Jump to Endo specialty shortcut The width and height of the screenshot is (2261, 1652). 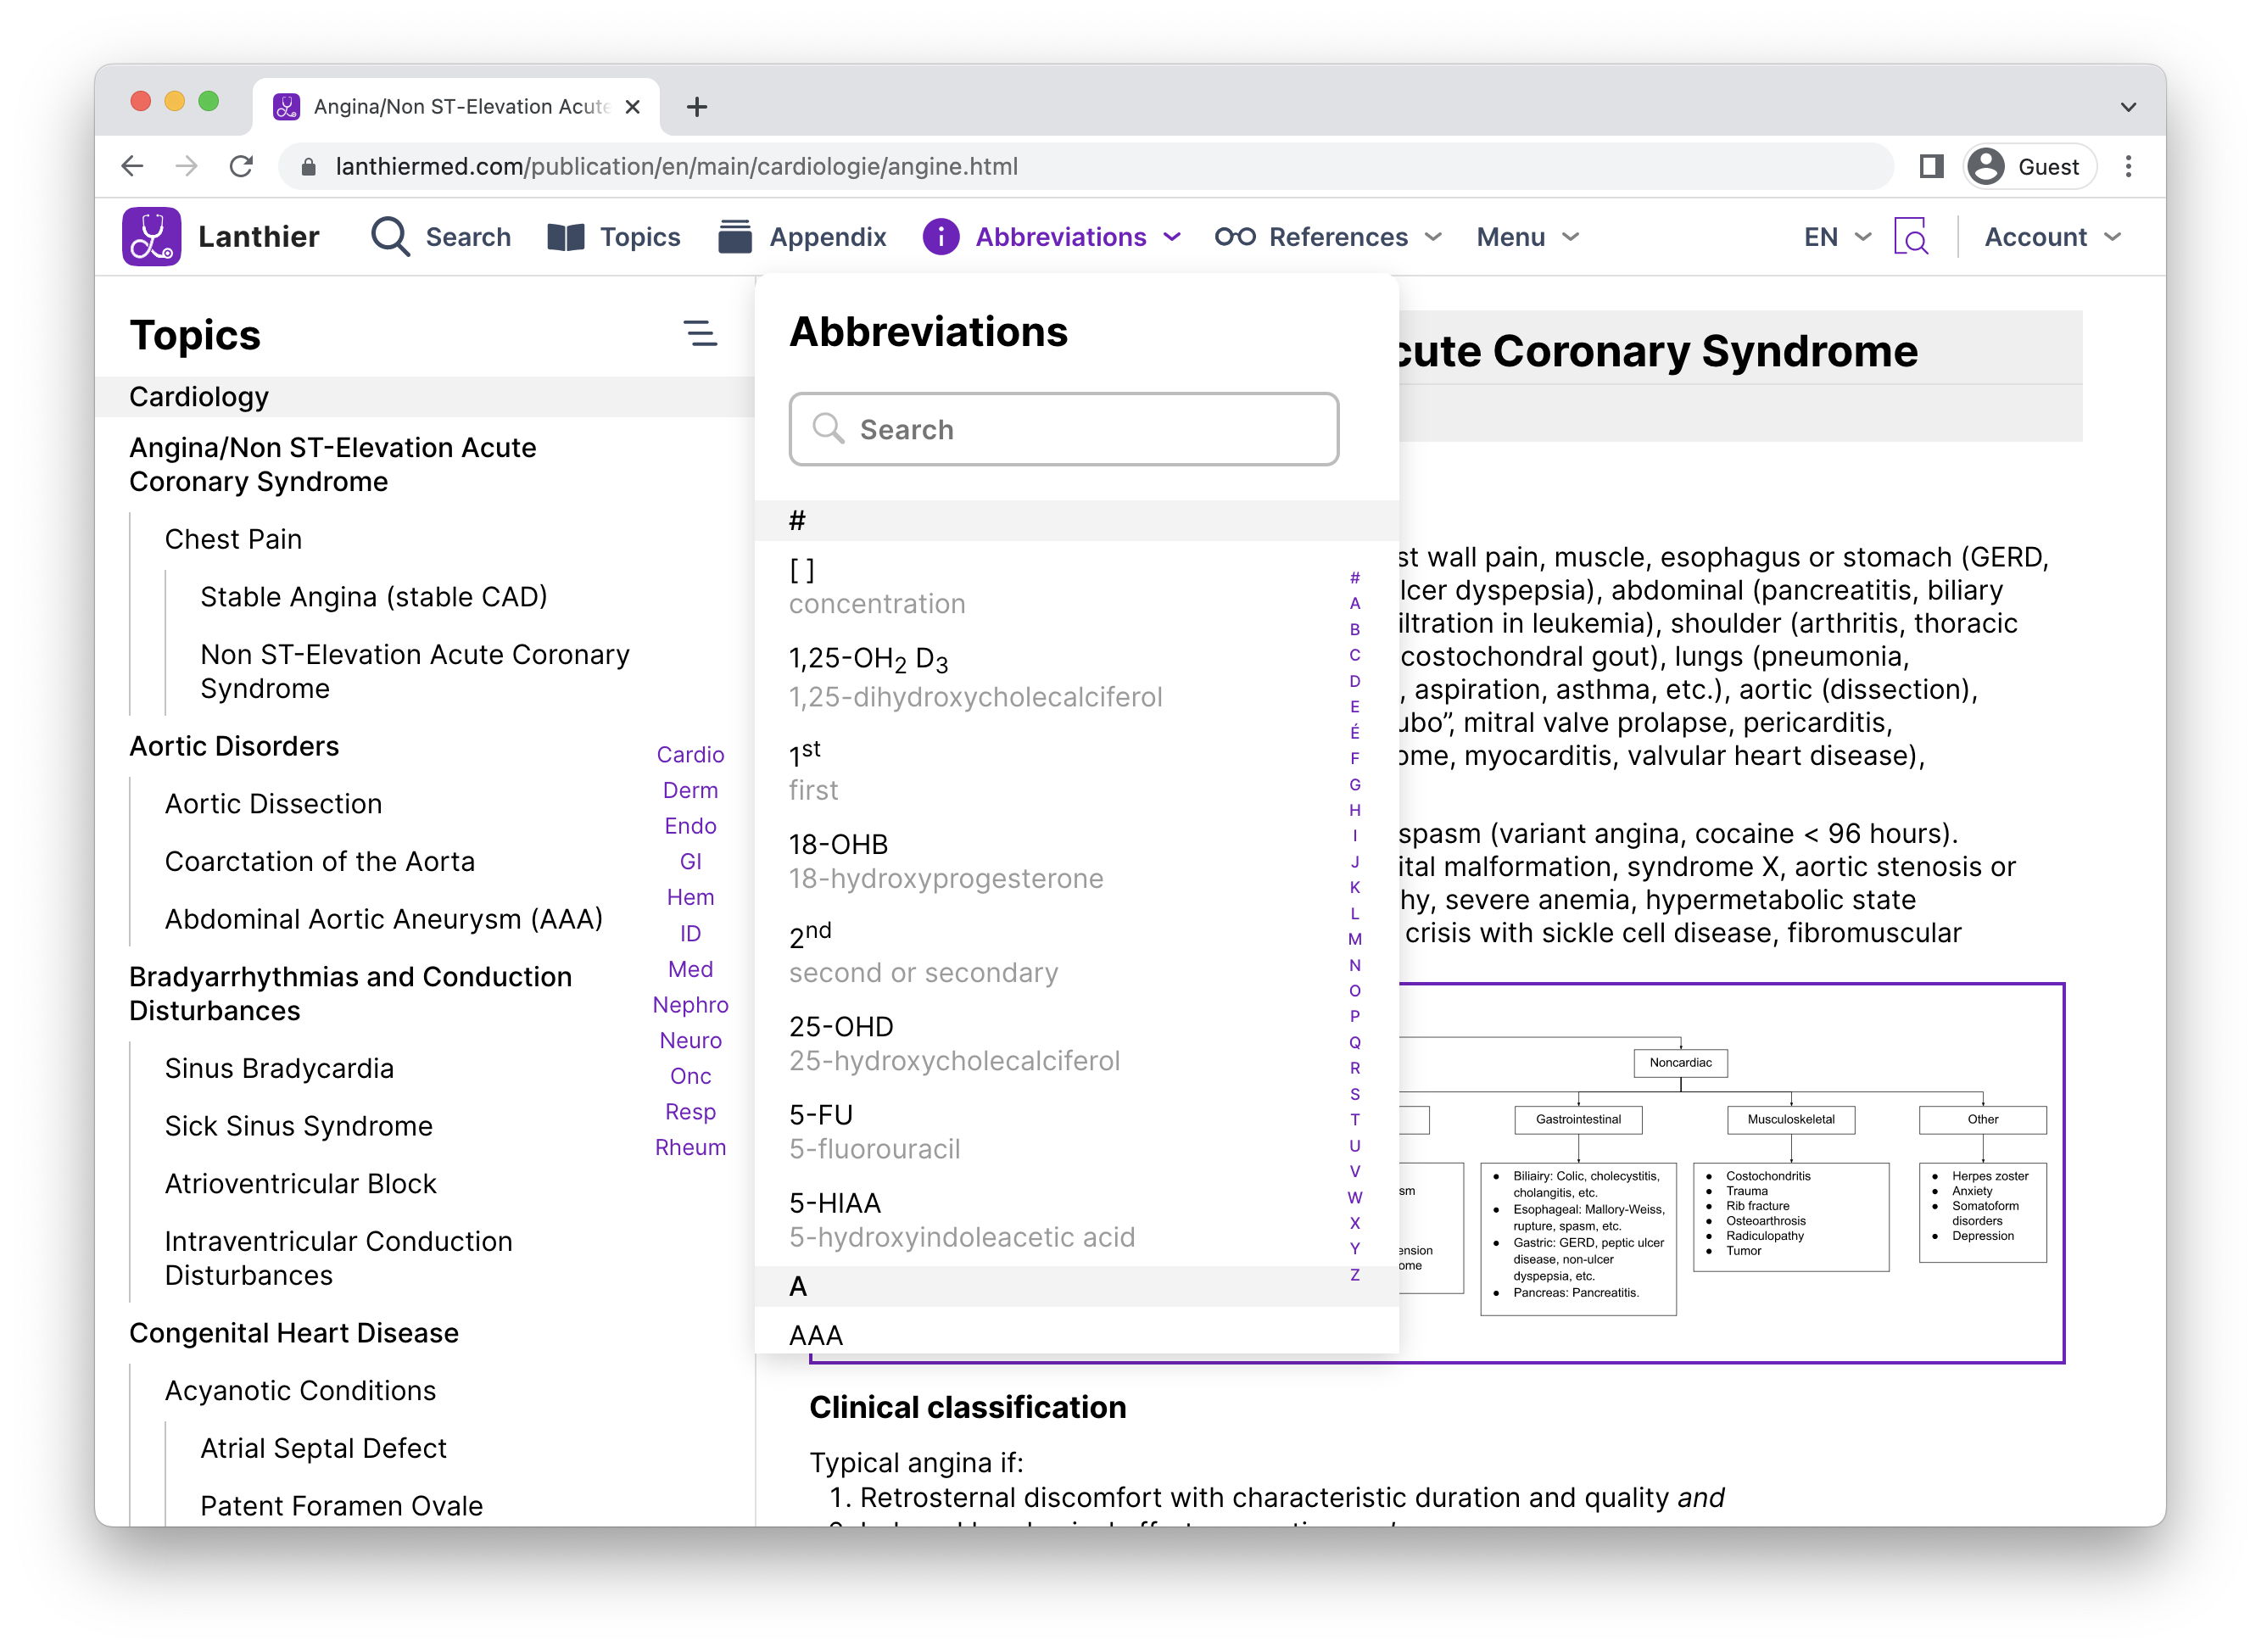click(x=690, y=826)
